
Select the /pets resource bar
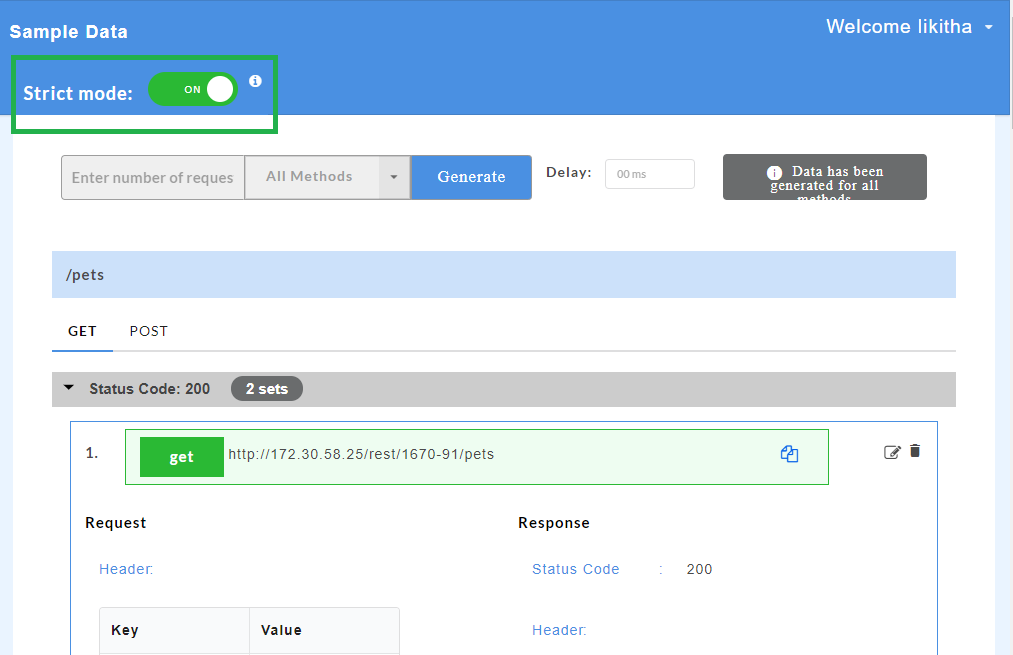[503, 274]
